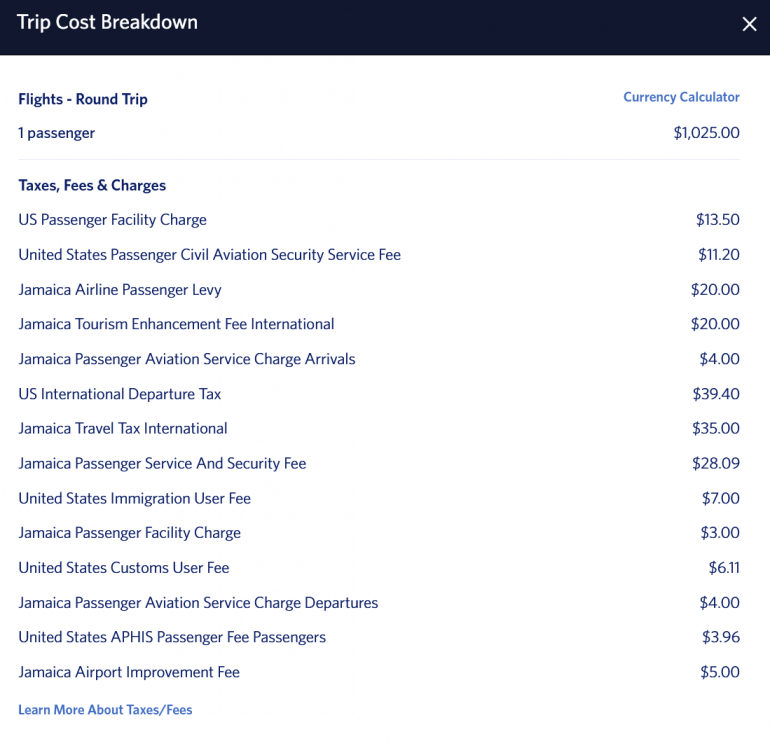770x741 pixels.
Task: Click the US International Departure Tax label
Action: (120, 394)
